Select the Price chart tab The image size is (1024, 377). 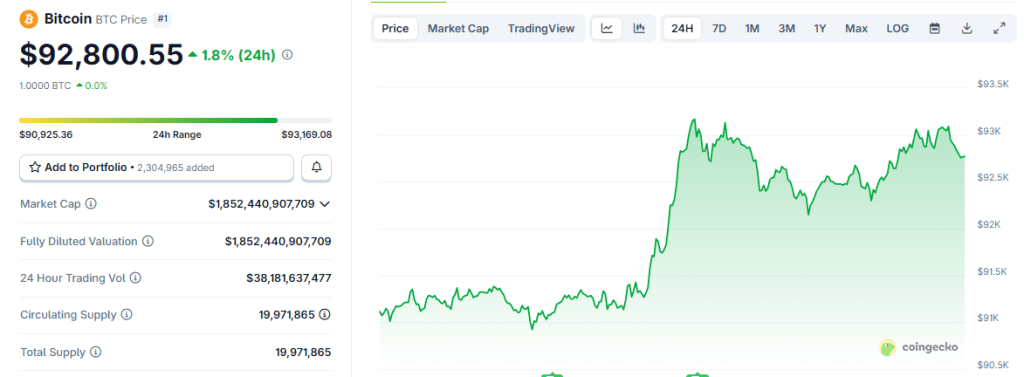tap(395, 29)
